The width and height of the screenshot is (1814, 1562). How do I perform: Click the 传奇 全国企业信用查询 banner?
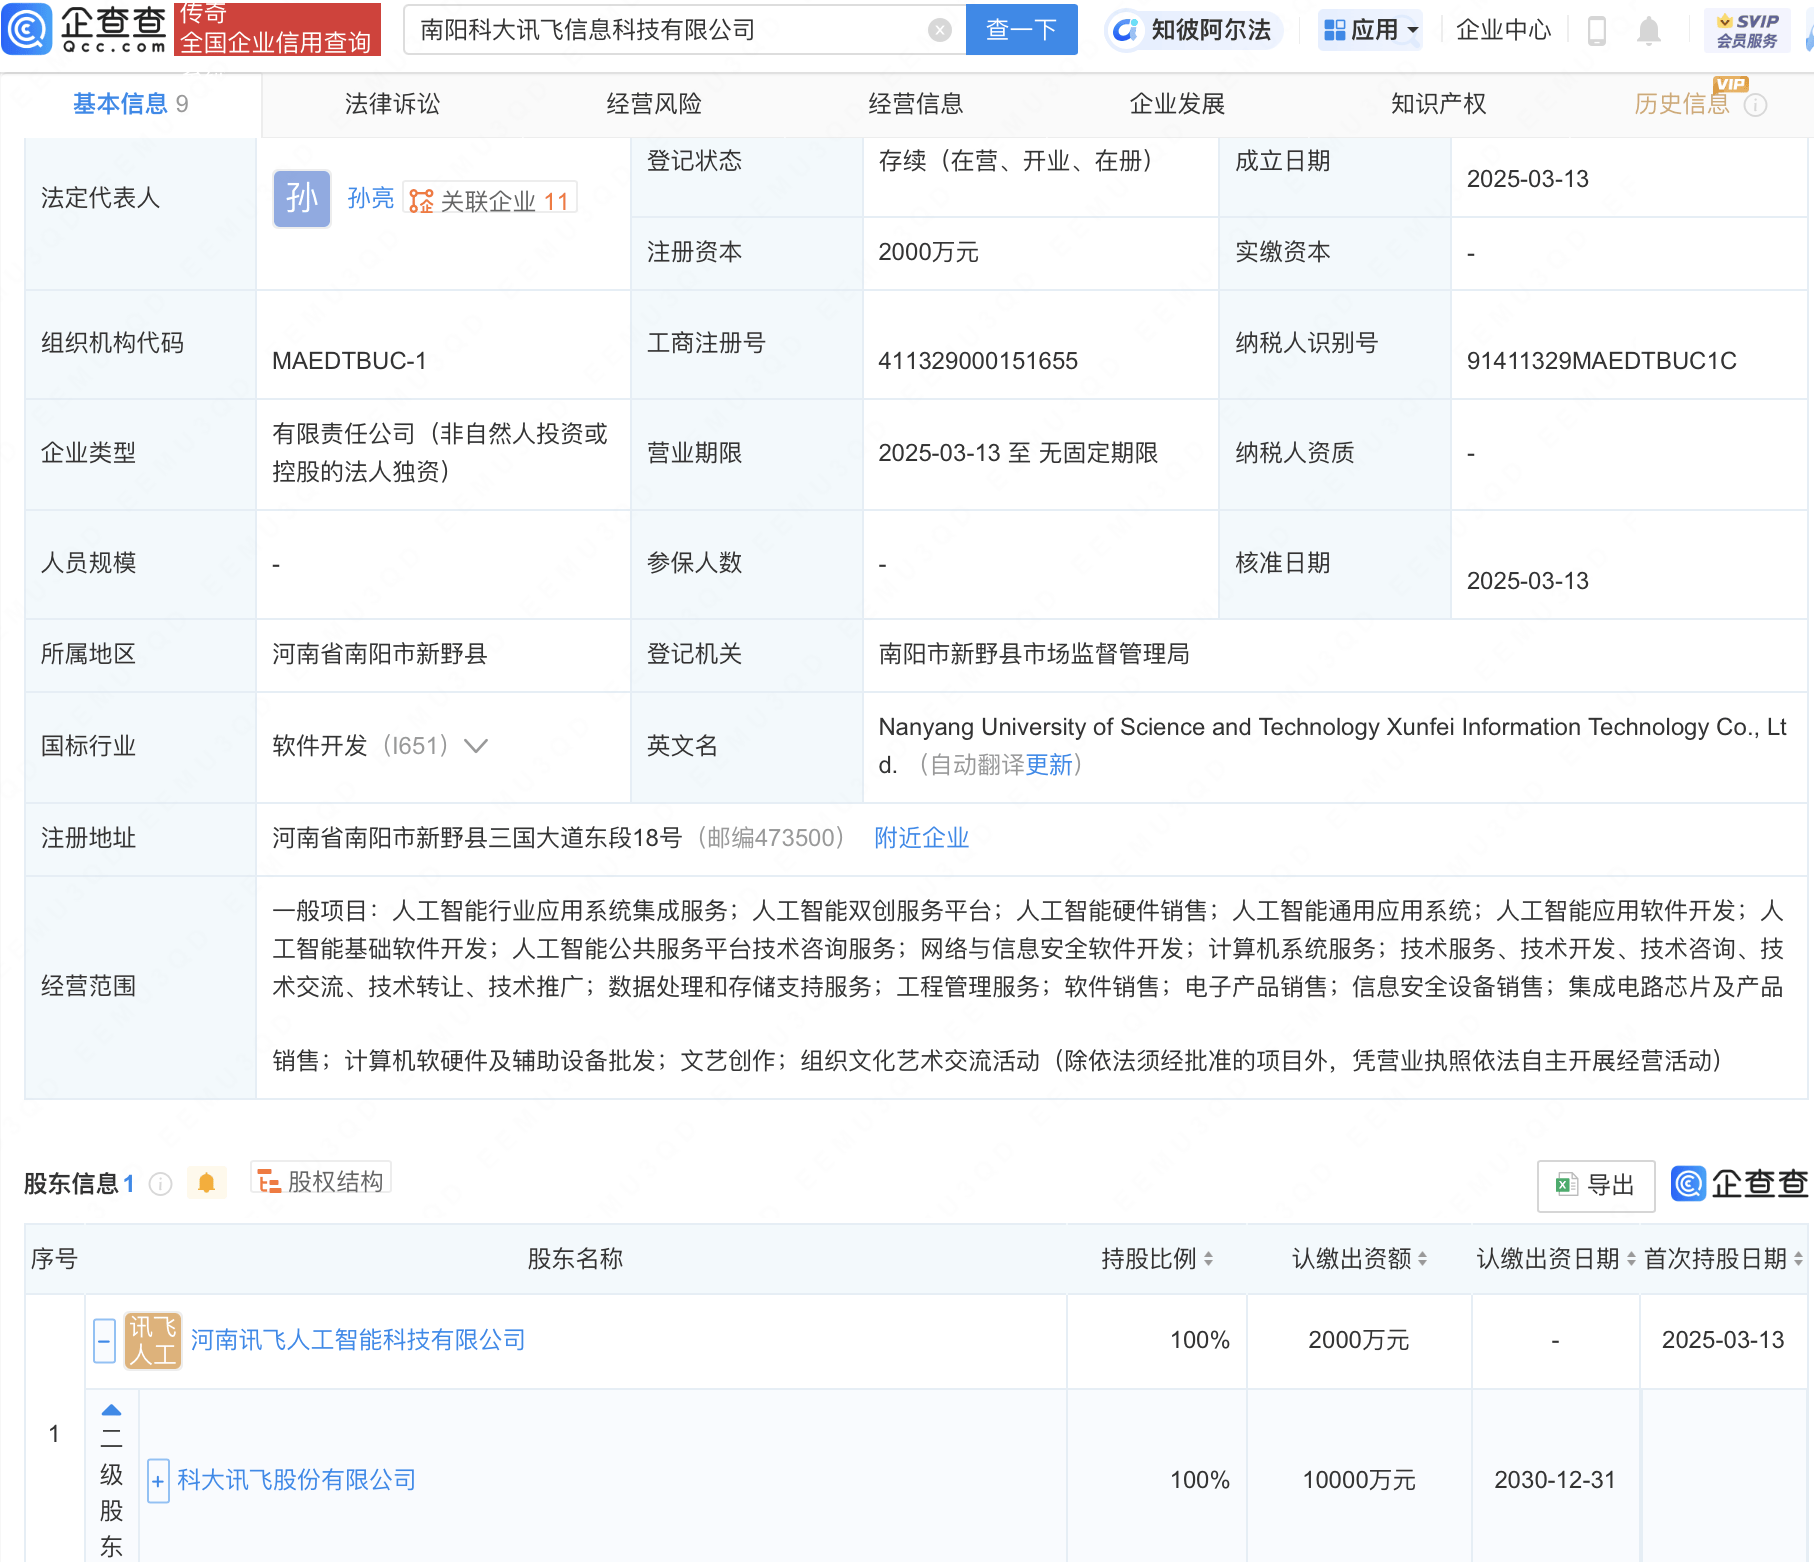277,29
